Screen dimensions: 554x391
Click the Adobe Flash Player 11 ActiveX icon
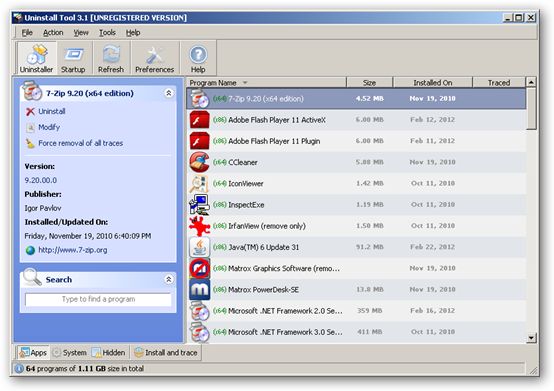pyautogui.click(x=200, y=120)
